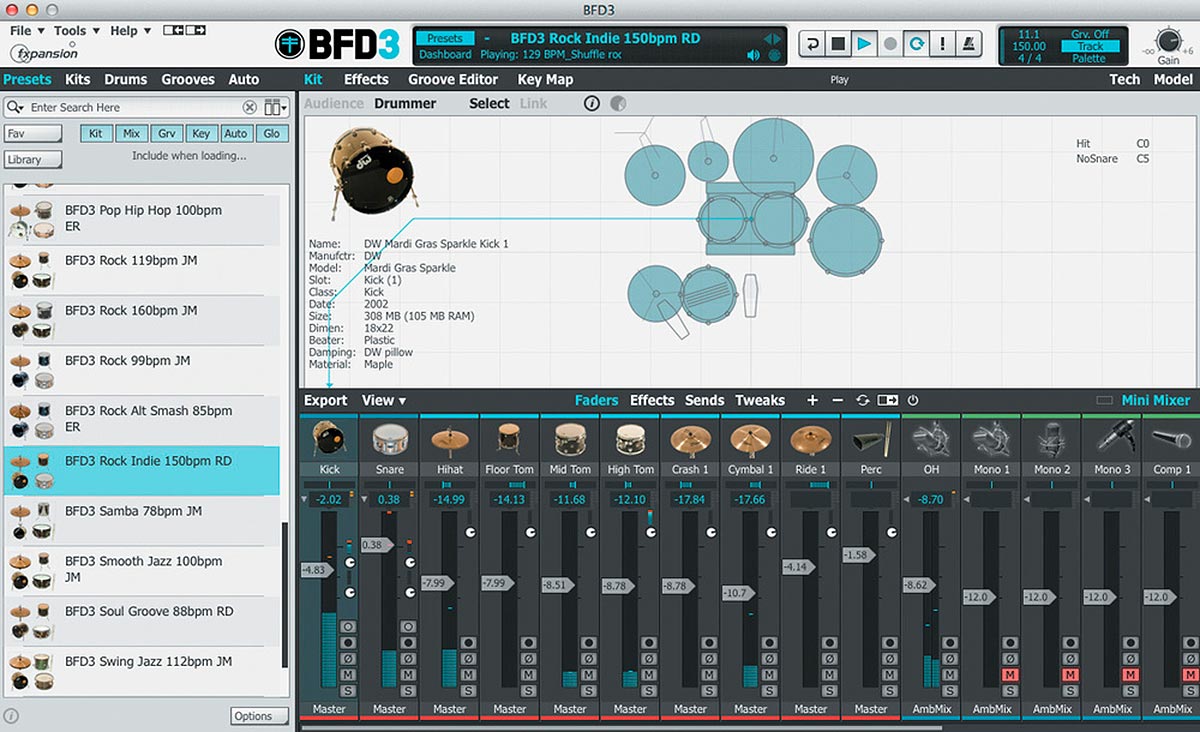Click the Kick fader handle at -4.83
The height and width of the screenshot is (732, 1200).
click(316, 570)
